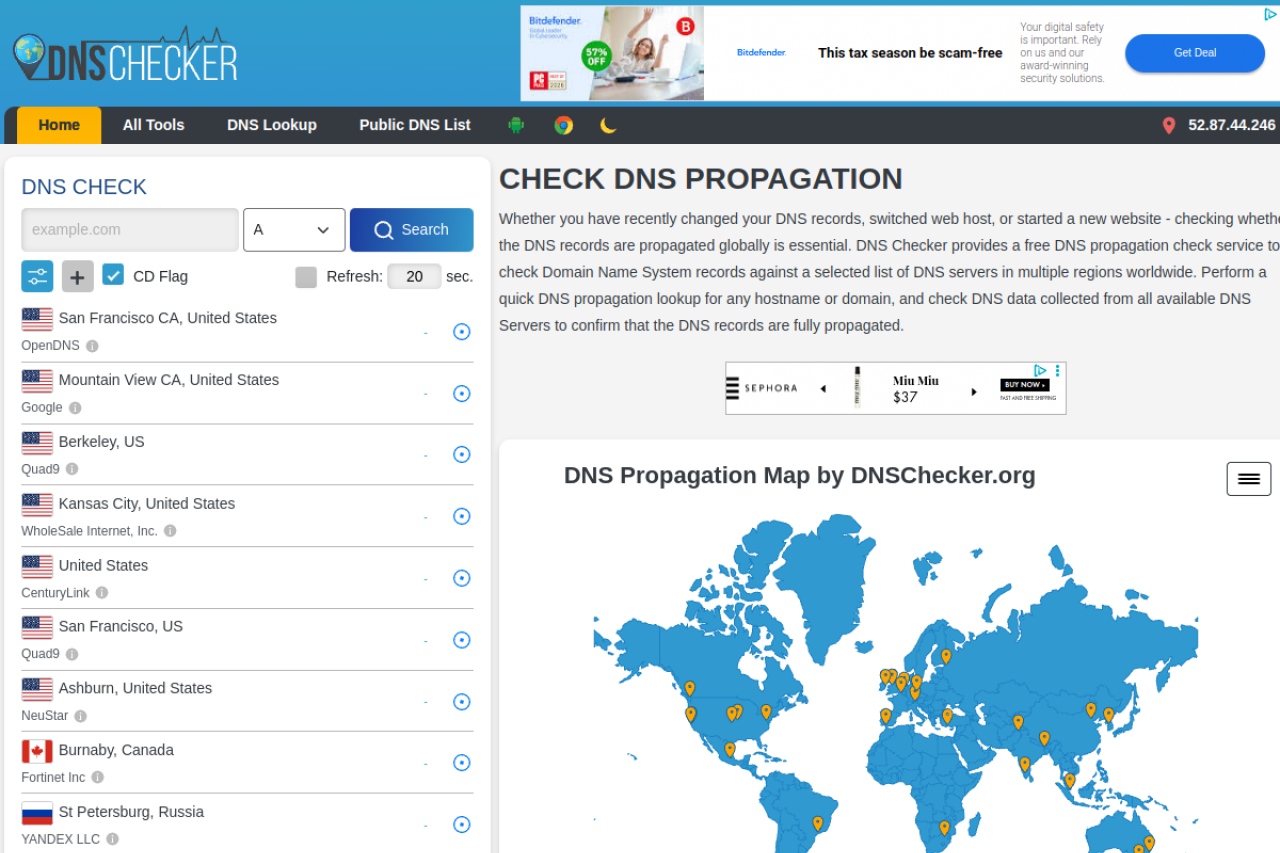Click the DNSChecker logo
The width and height of the screenshot is (1280, 853).
click(125, 56)
